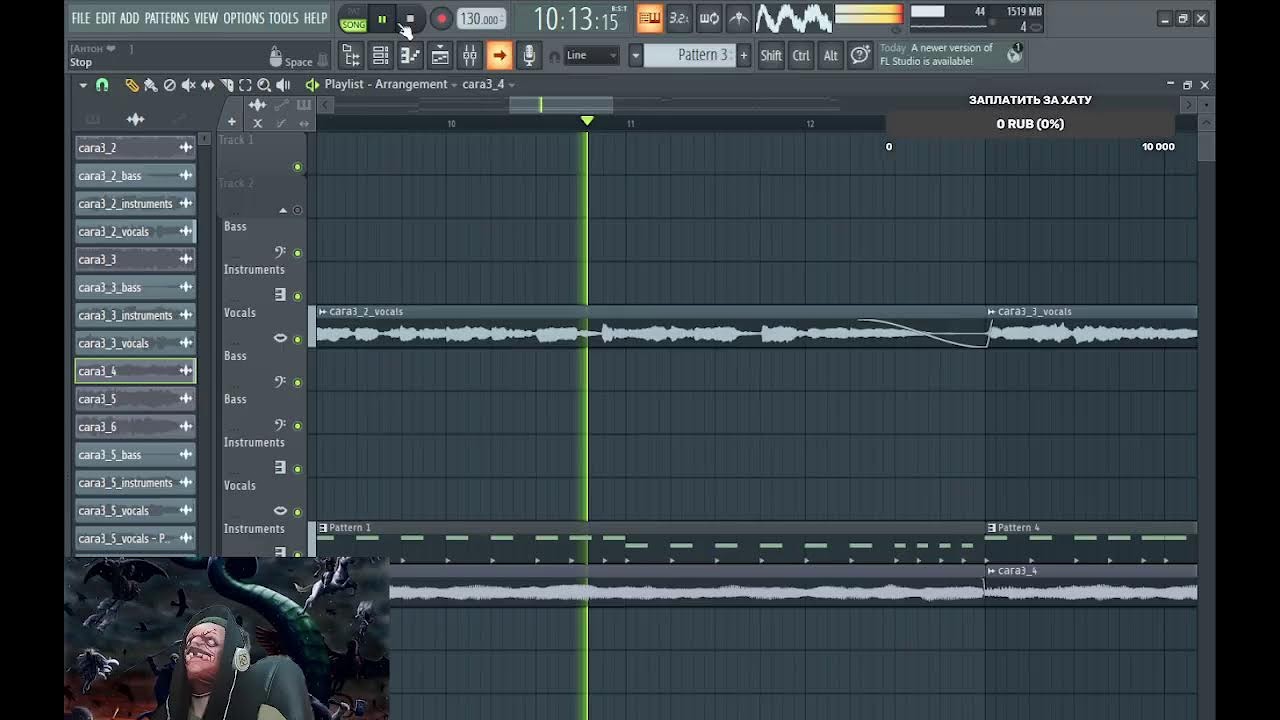
Task: Select the Zoom magnifier tool in the Playlist
Action: (x=264, y=85)
